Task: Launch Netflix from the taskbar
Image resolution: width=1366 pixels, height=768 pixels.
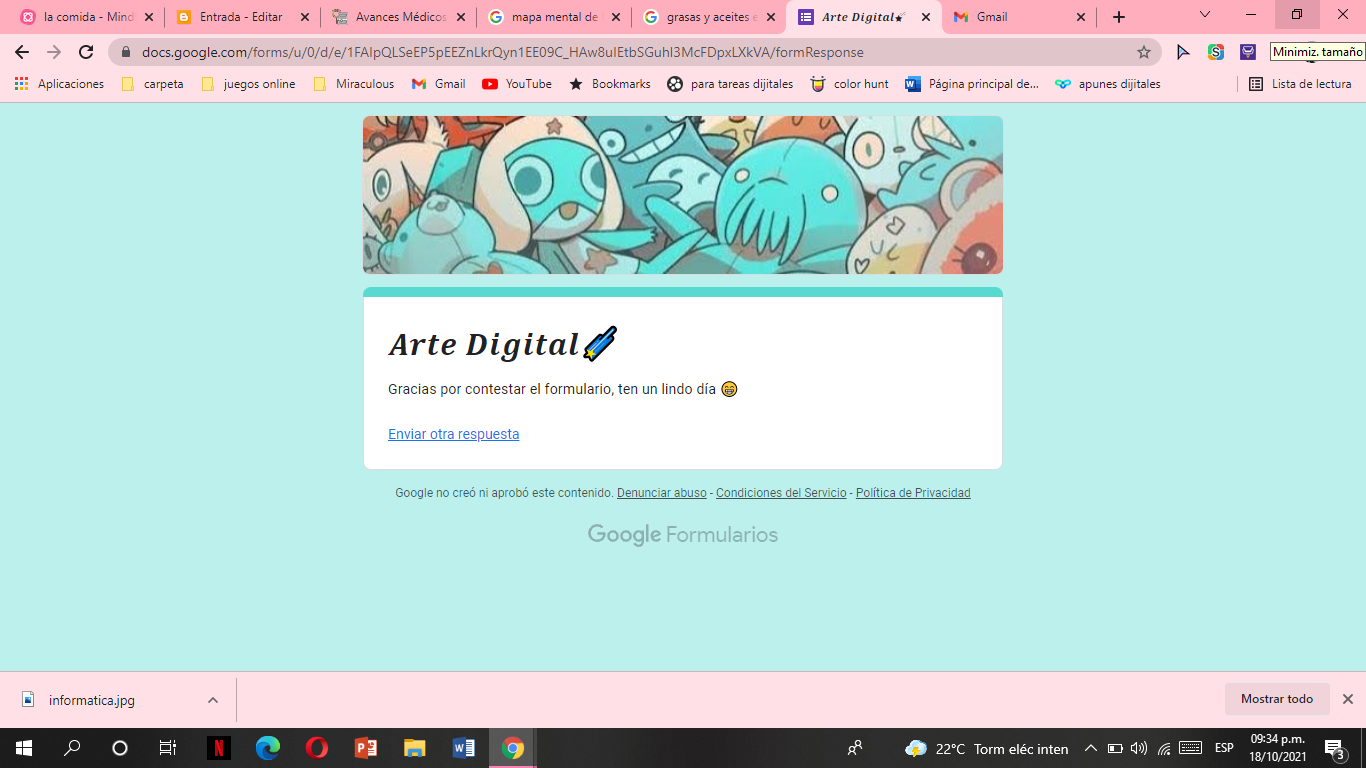Action: pyautogui.click(x=219, y=748)
